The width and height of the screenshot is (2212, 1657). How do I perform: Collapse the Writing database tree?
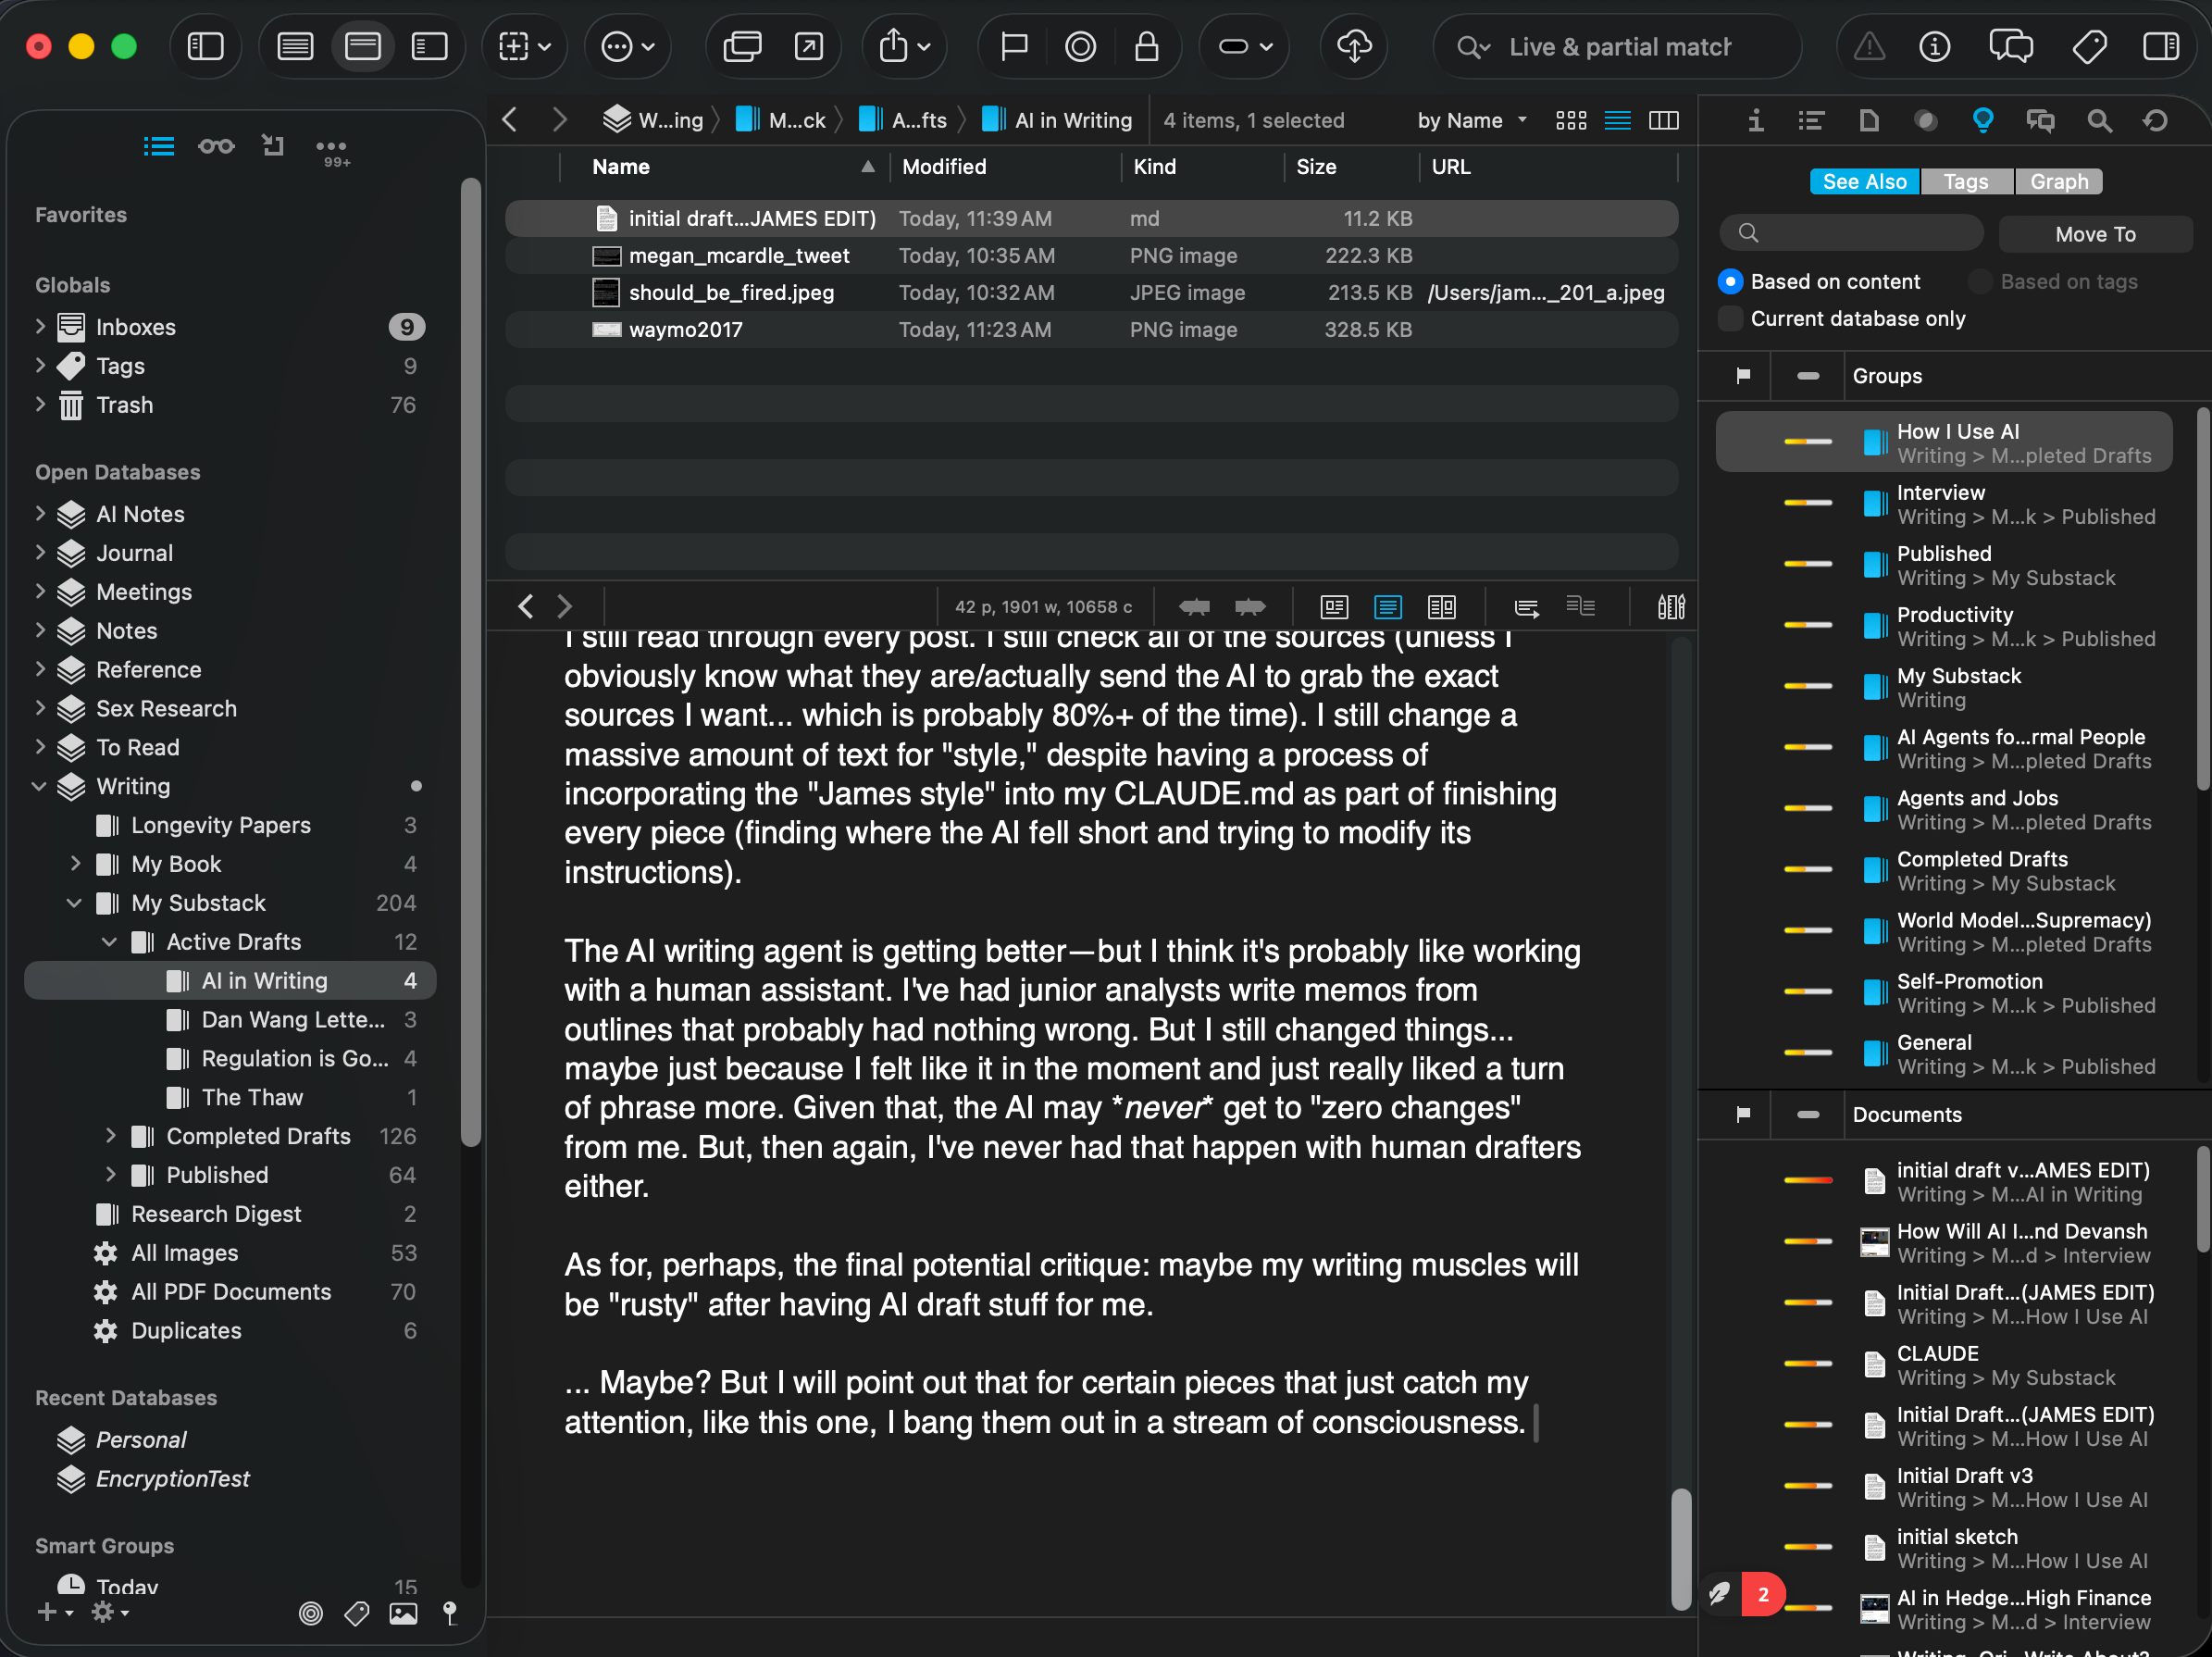click(x=39, y=786)
